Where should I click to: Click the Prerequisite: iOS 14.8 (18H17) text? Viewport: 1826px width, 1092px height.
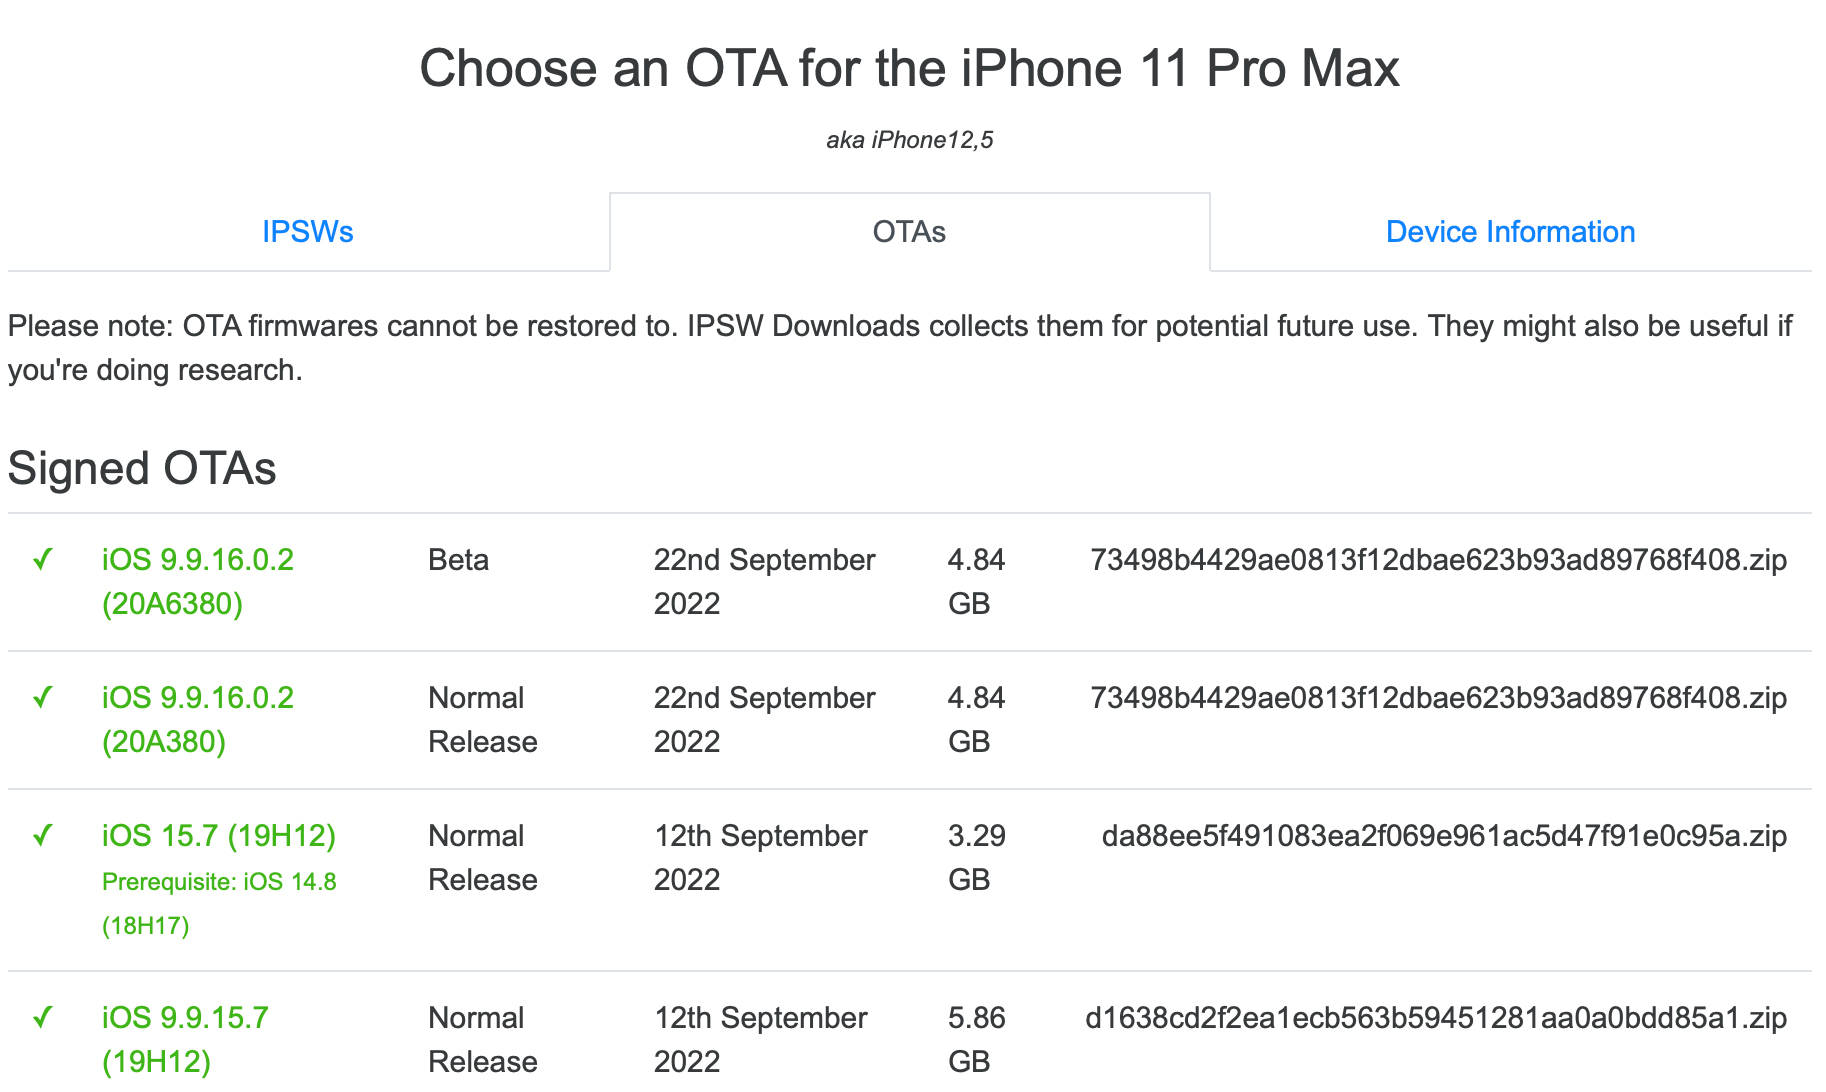pyautogui.click(x=218, y=903)
